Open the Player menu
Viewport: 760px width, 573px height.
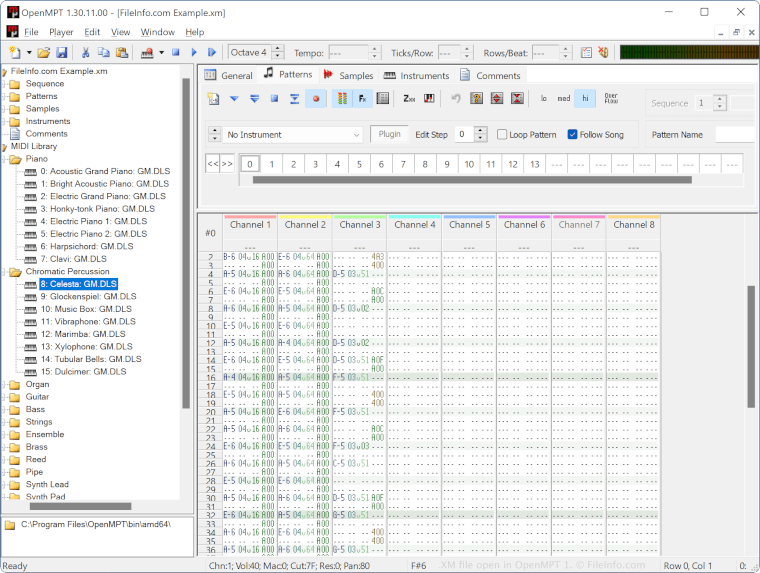61,32
